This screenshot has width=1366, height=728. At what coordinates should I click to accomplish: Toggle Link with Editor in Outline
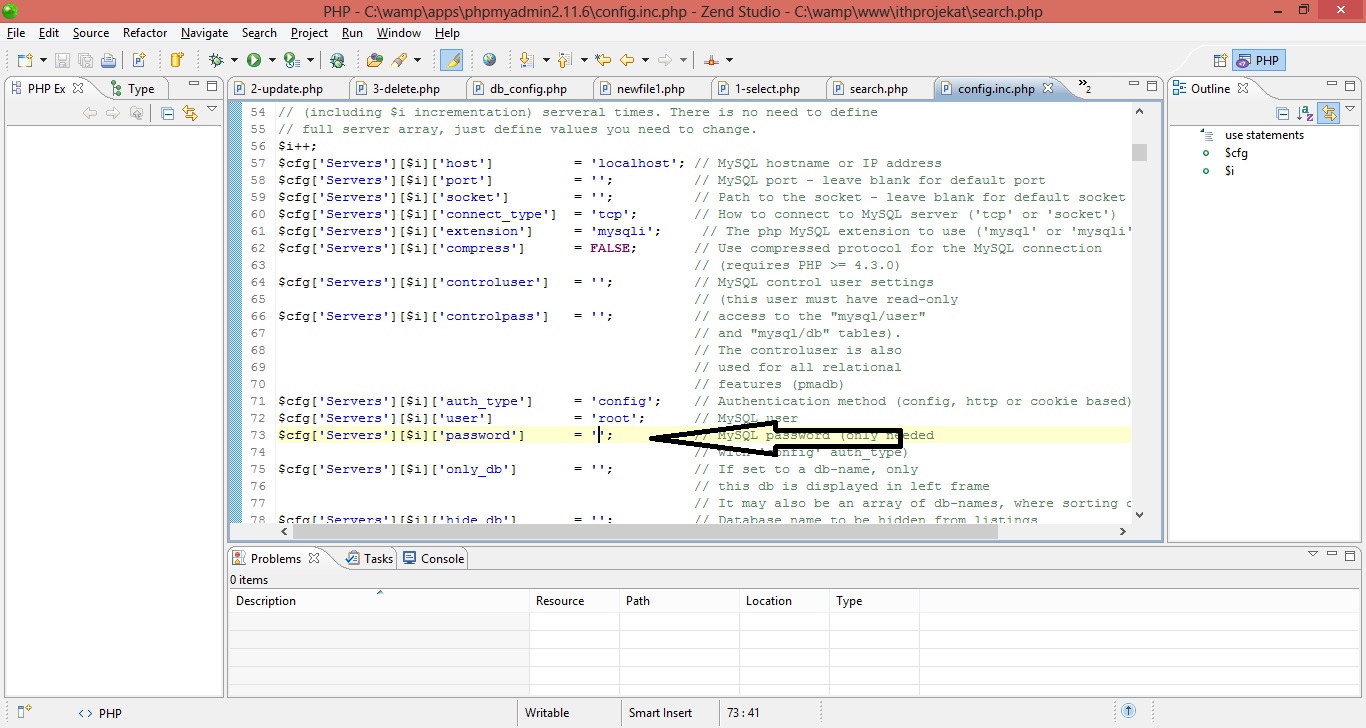tap(1328, 113)
